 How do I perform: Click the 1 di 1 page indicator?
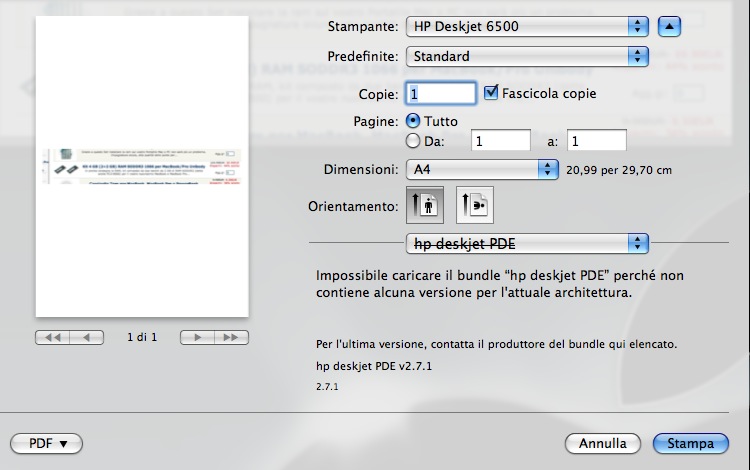142,338
